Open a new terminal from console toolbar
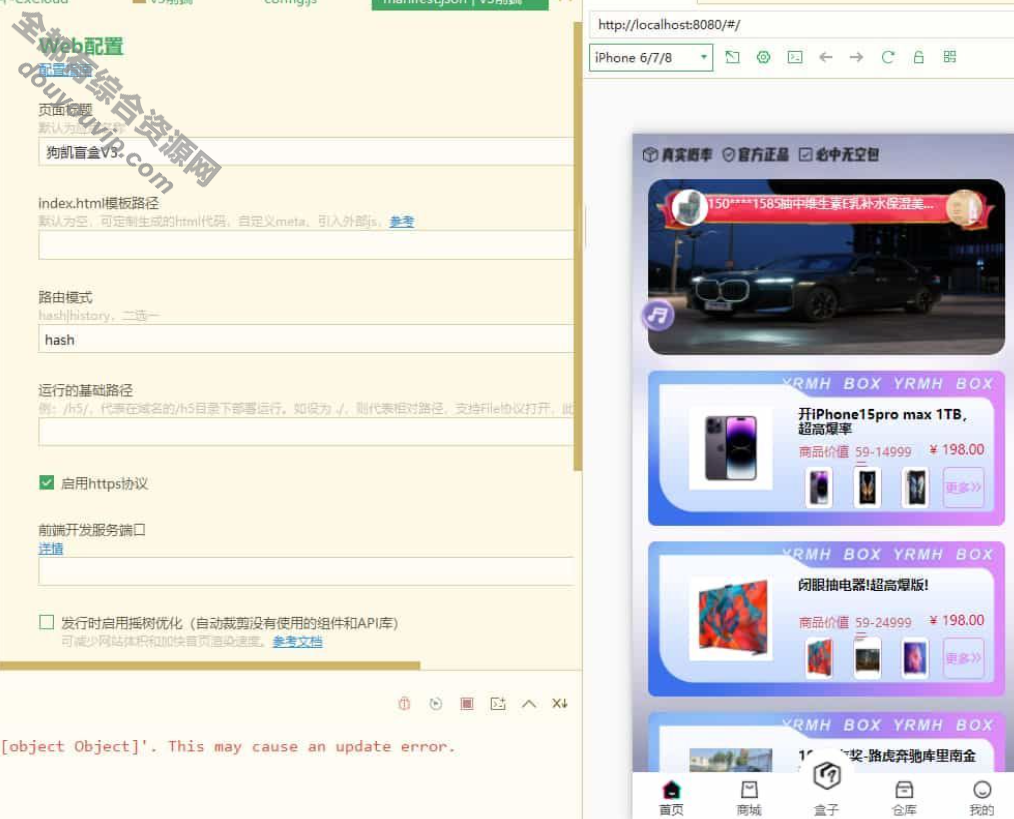The width and height of the screenshot is (1014, 819). 498,704
